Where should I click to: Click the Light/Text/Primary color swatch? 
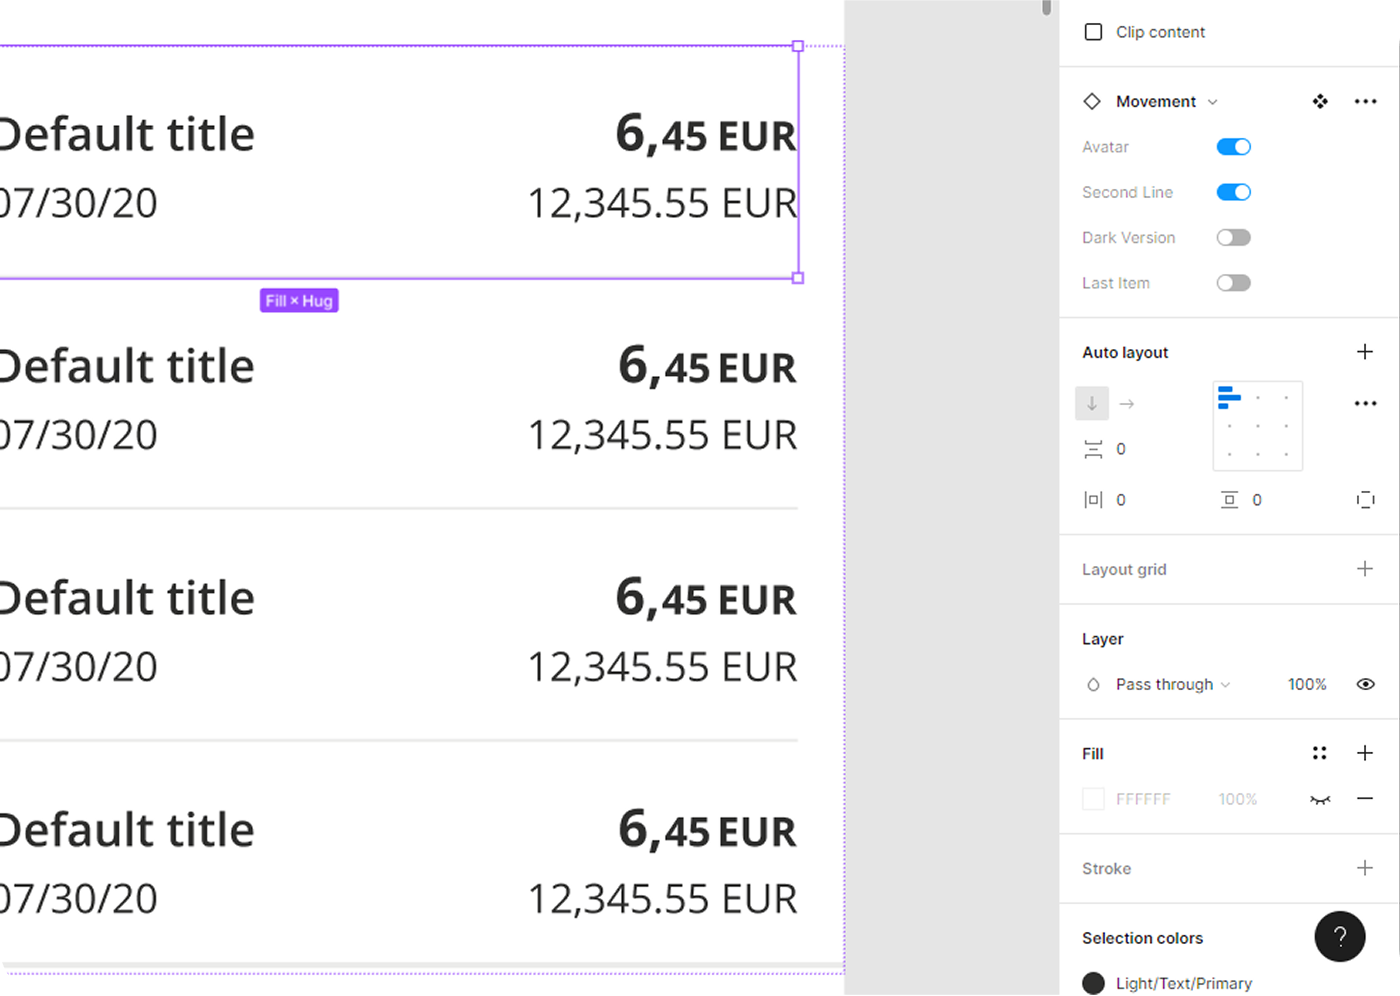tap(1094, 983)
